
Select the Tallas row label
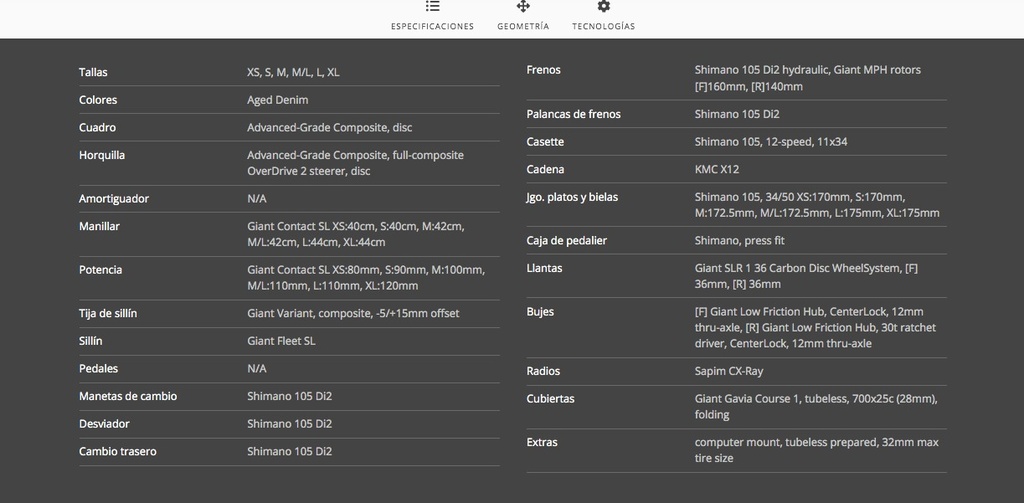tap(93, 73)
